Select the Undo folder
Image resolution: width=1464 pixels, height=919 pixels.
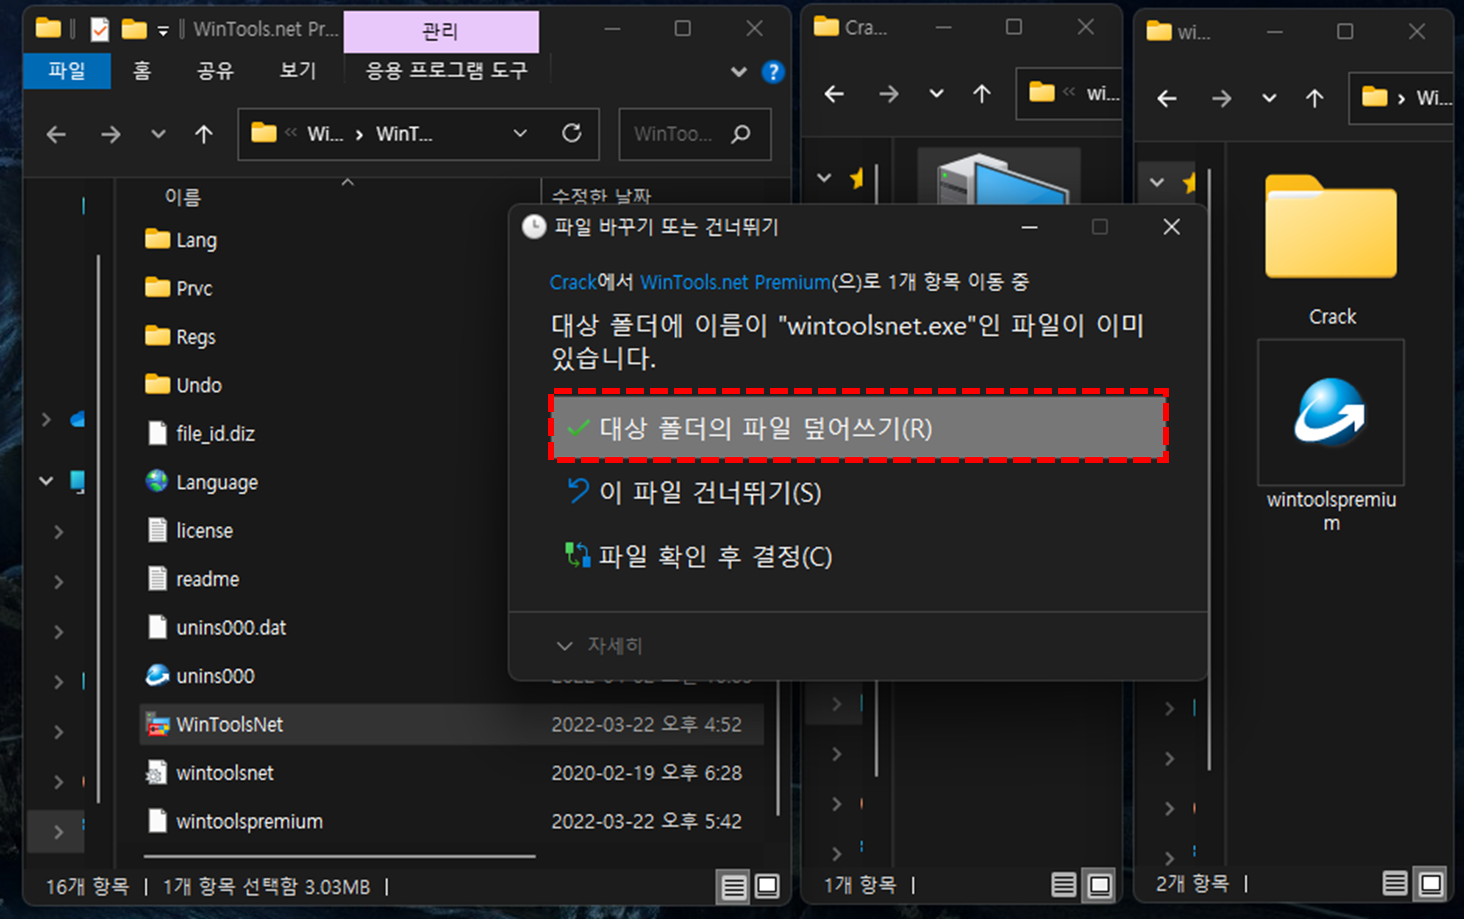coord(184,385)
